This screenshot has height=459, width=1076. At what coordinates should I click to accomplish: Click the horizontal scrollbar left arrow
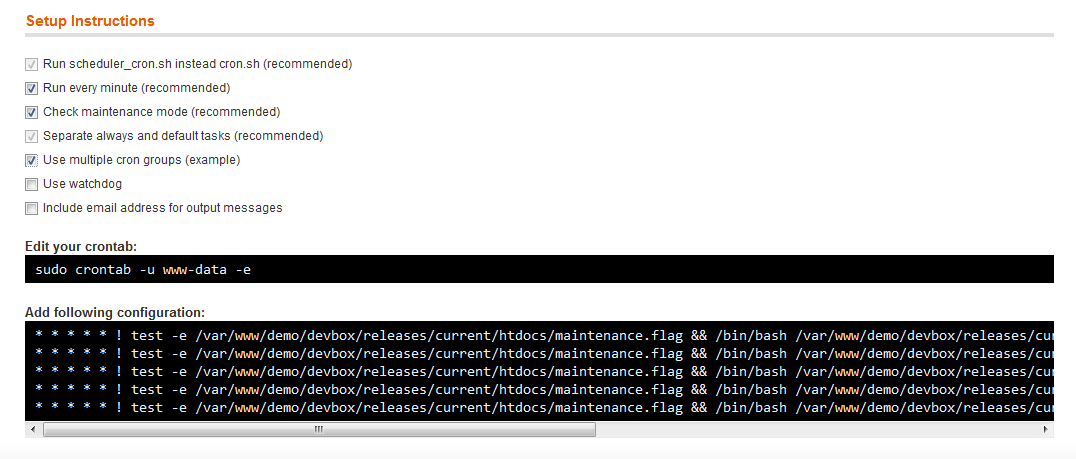[34, 429]
